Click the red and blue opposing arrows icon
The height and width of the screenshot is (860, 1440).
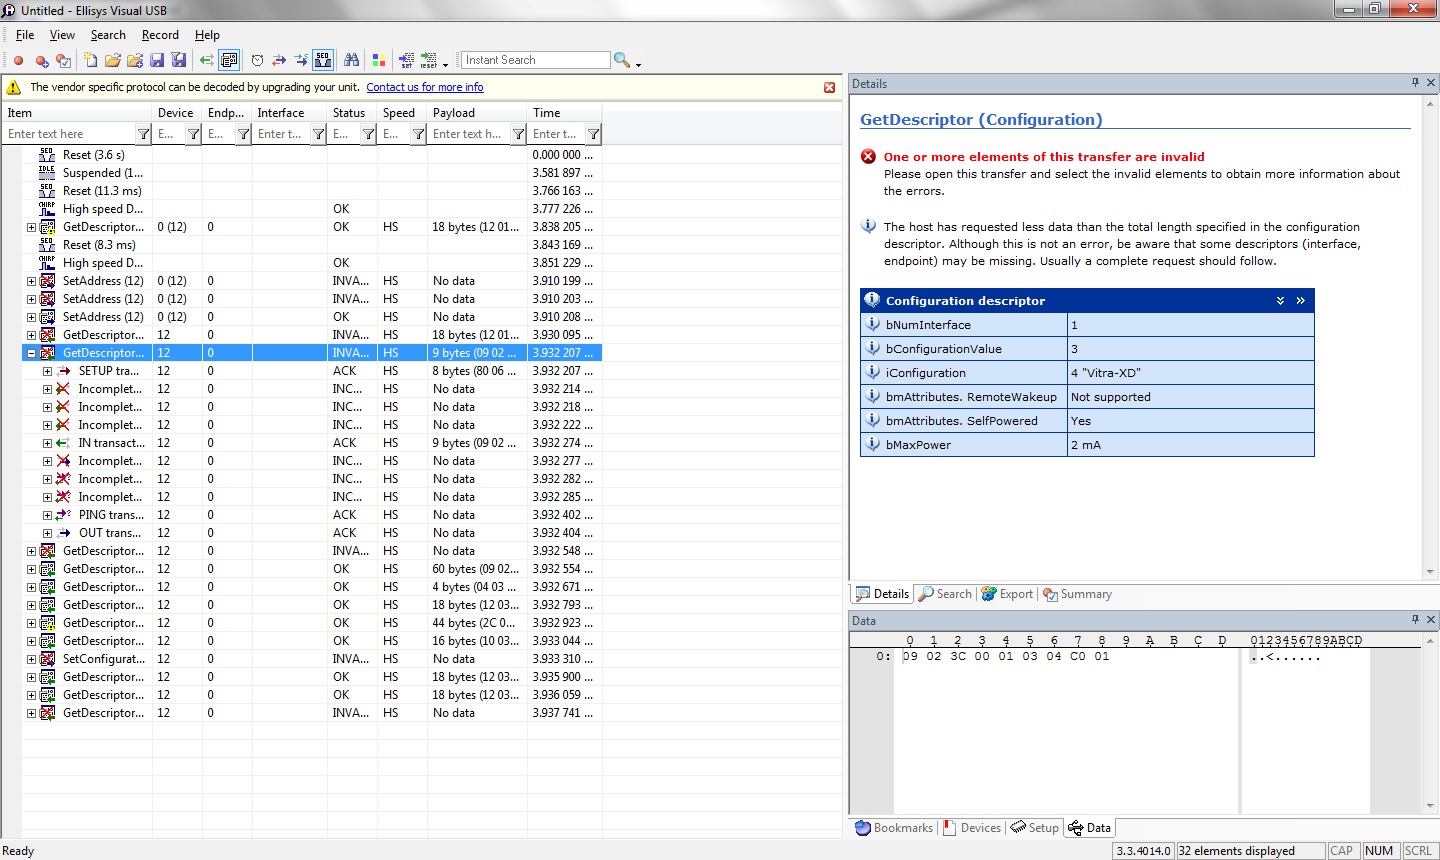point(279,61)
